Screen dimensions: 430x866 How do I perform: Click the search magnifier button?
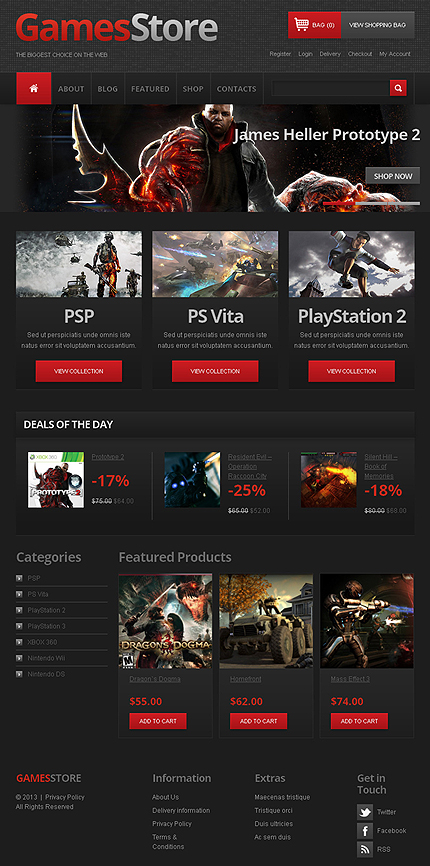[x=398, y=88]
